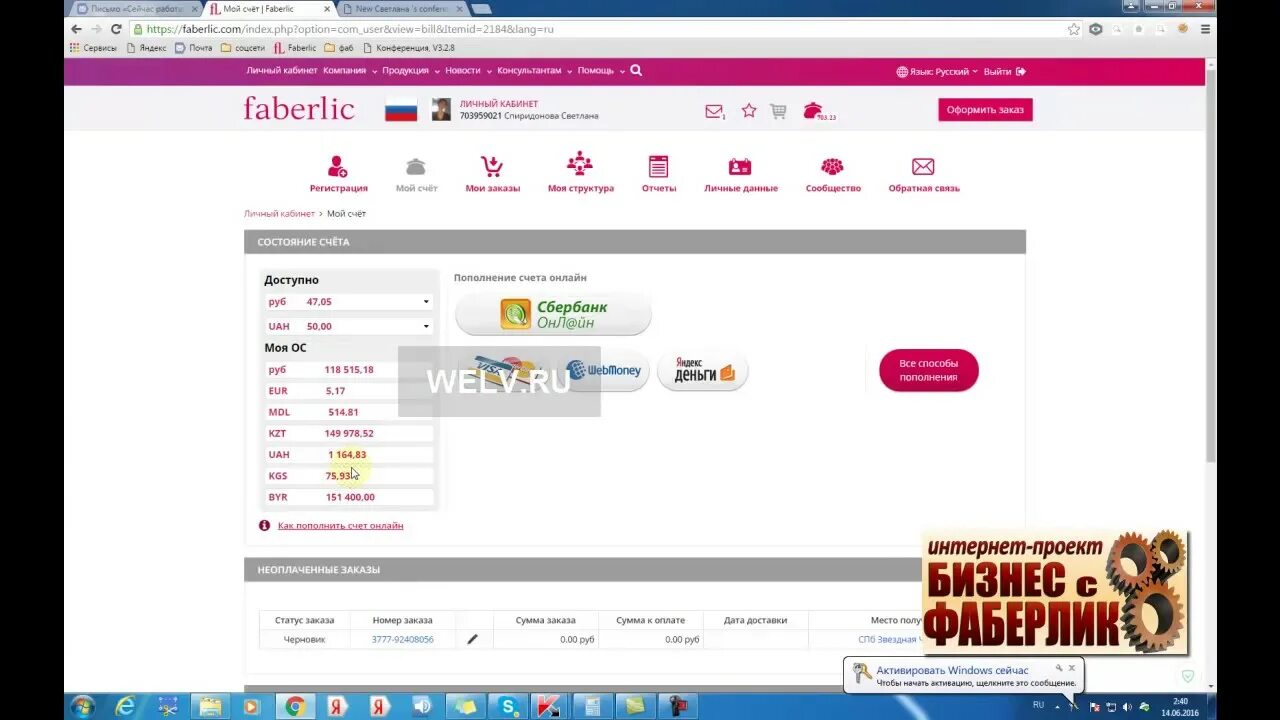This screenshot has height=720, width=1280.
Task: Reload the page in Chrome
Action: point(116,29)
